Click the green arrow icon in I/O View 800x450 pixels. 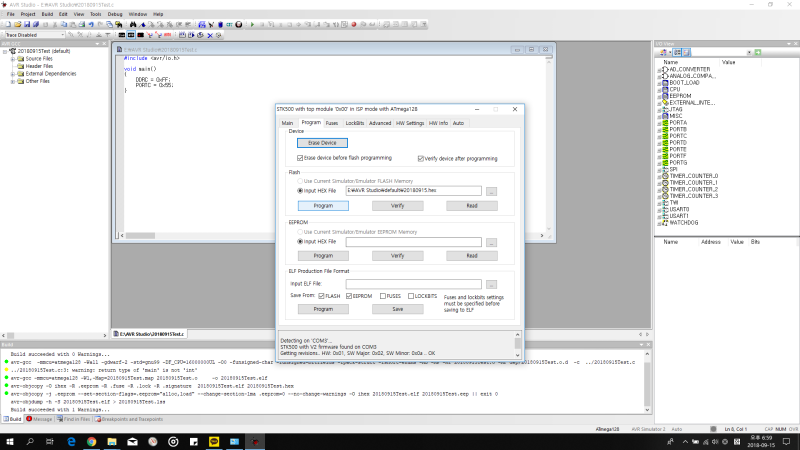[758, 53]
